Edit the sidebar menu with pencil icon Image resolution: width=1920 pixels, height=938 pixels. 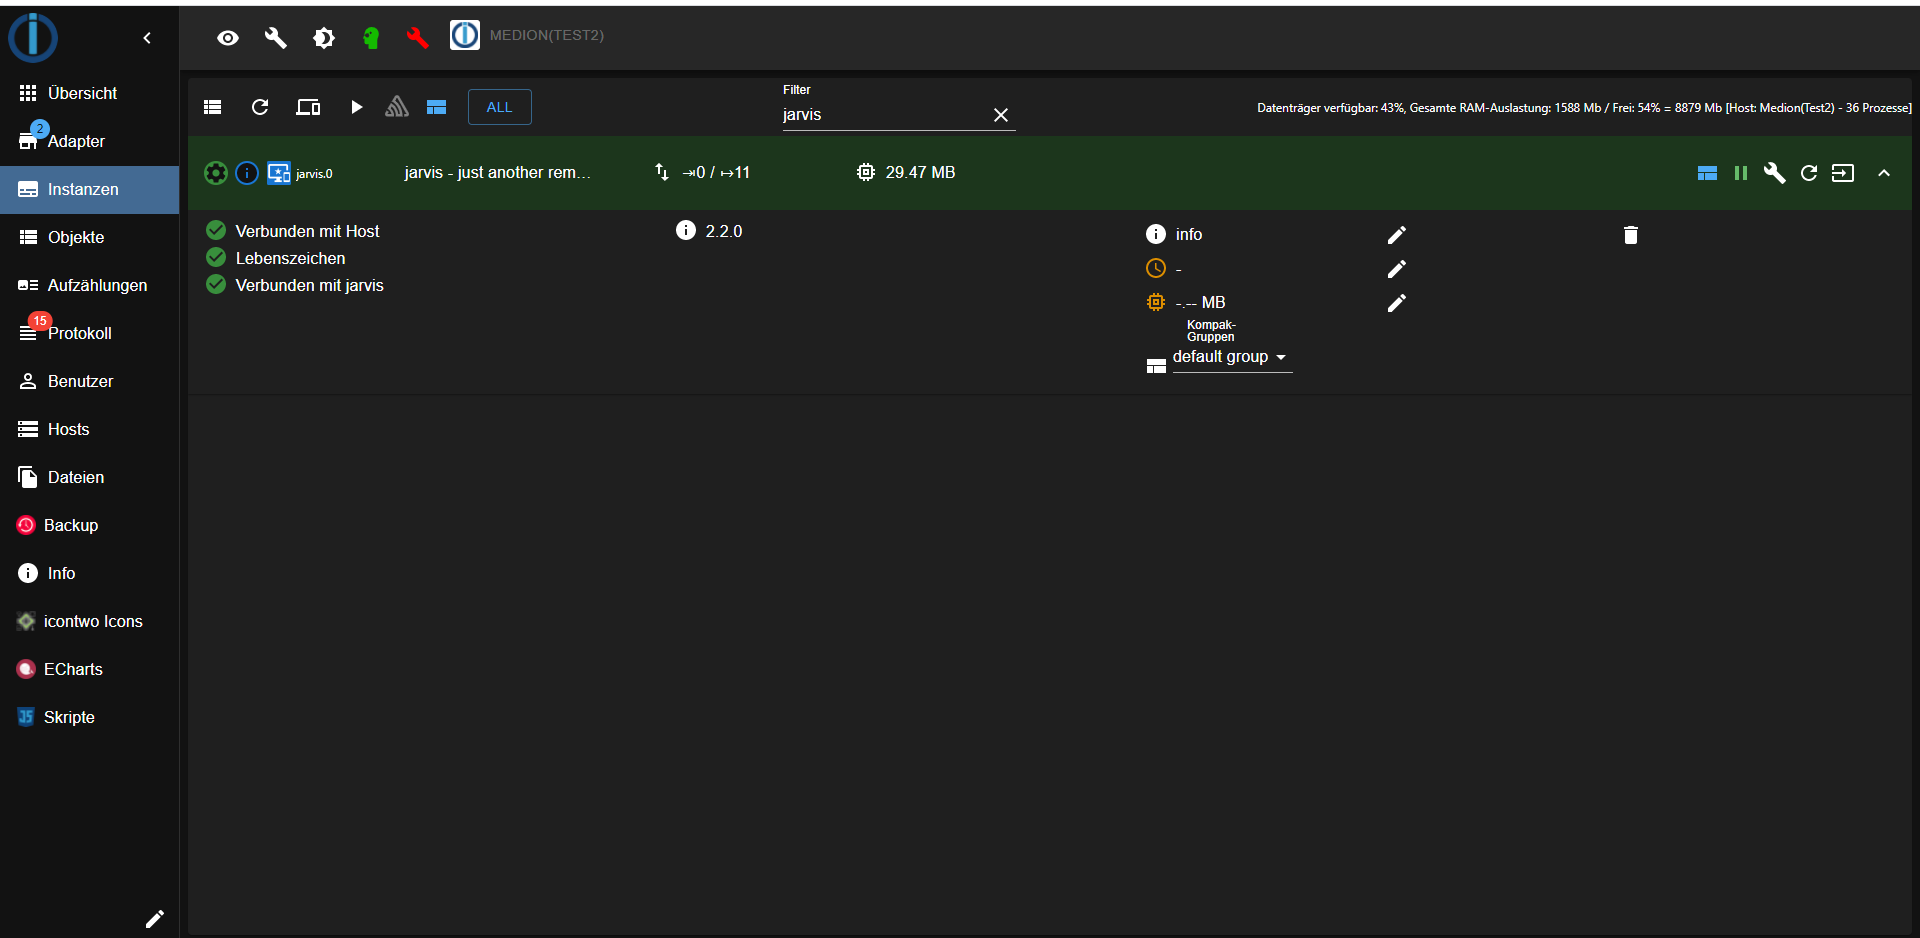click(x=154, y=919)
